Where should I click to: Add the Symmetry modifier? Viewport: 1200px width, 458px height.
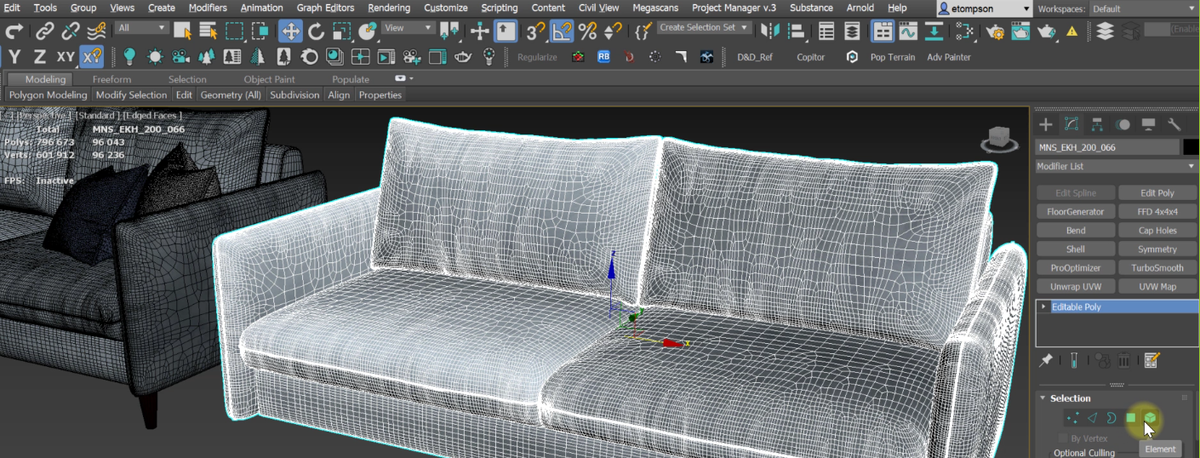(x=1157, y=249)
